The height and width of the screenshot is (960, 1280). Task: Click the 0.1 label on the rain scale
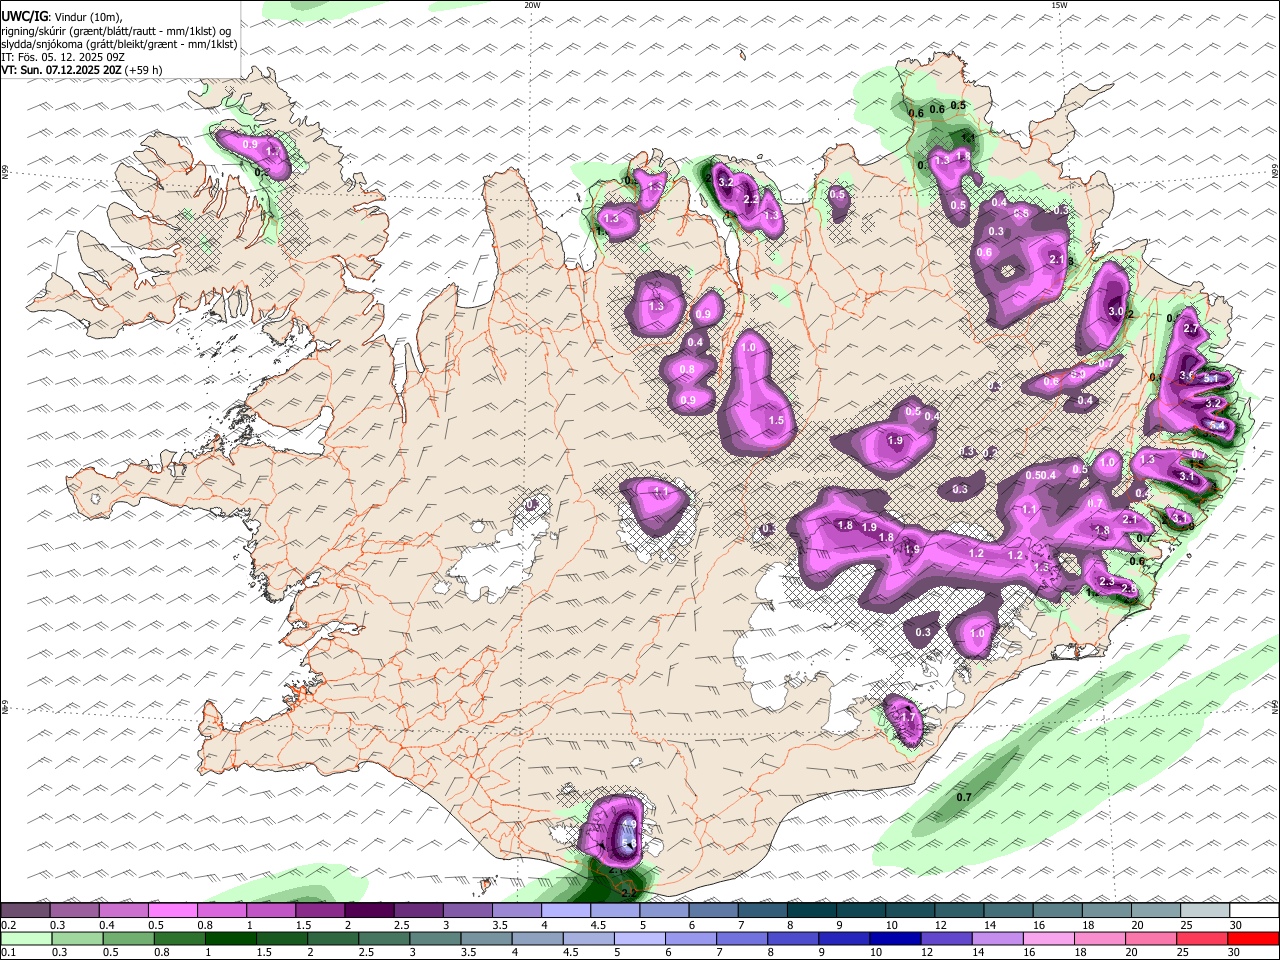[x=7, y=953]
